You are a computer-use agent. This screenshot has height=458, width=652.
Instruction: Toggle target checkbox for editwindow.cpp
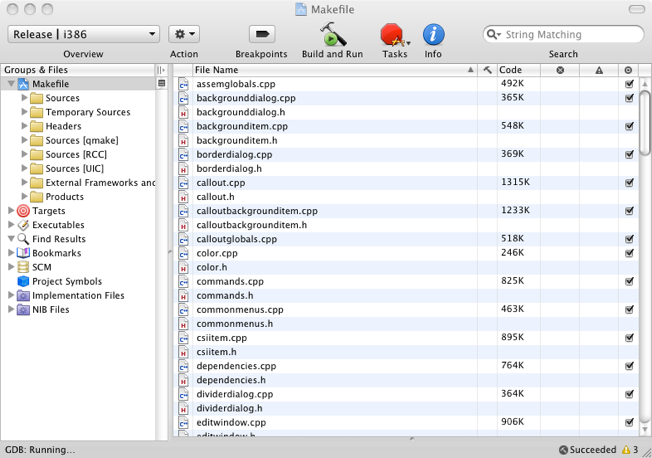629,422
